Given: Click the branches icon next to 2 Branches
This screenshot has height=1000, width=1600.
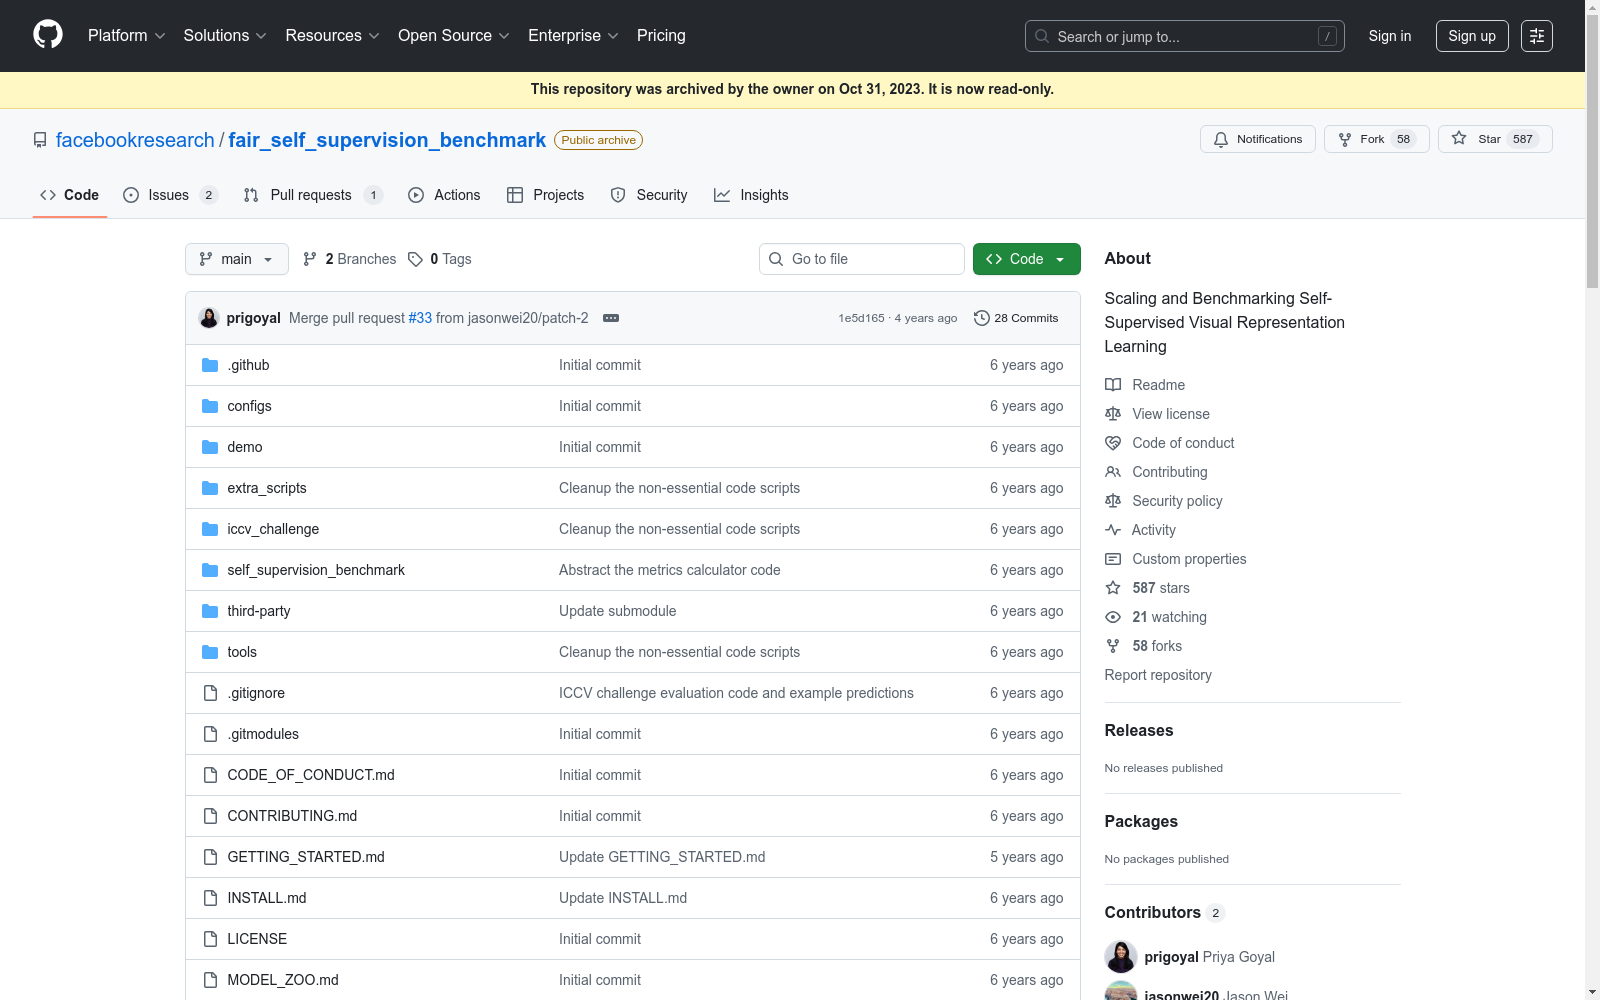Looking at the screenshot, I should [310, 259].
